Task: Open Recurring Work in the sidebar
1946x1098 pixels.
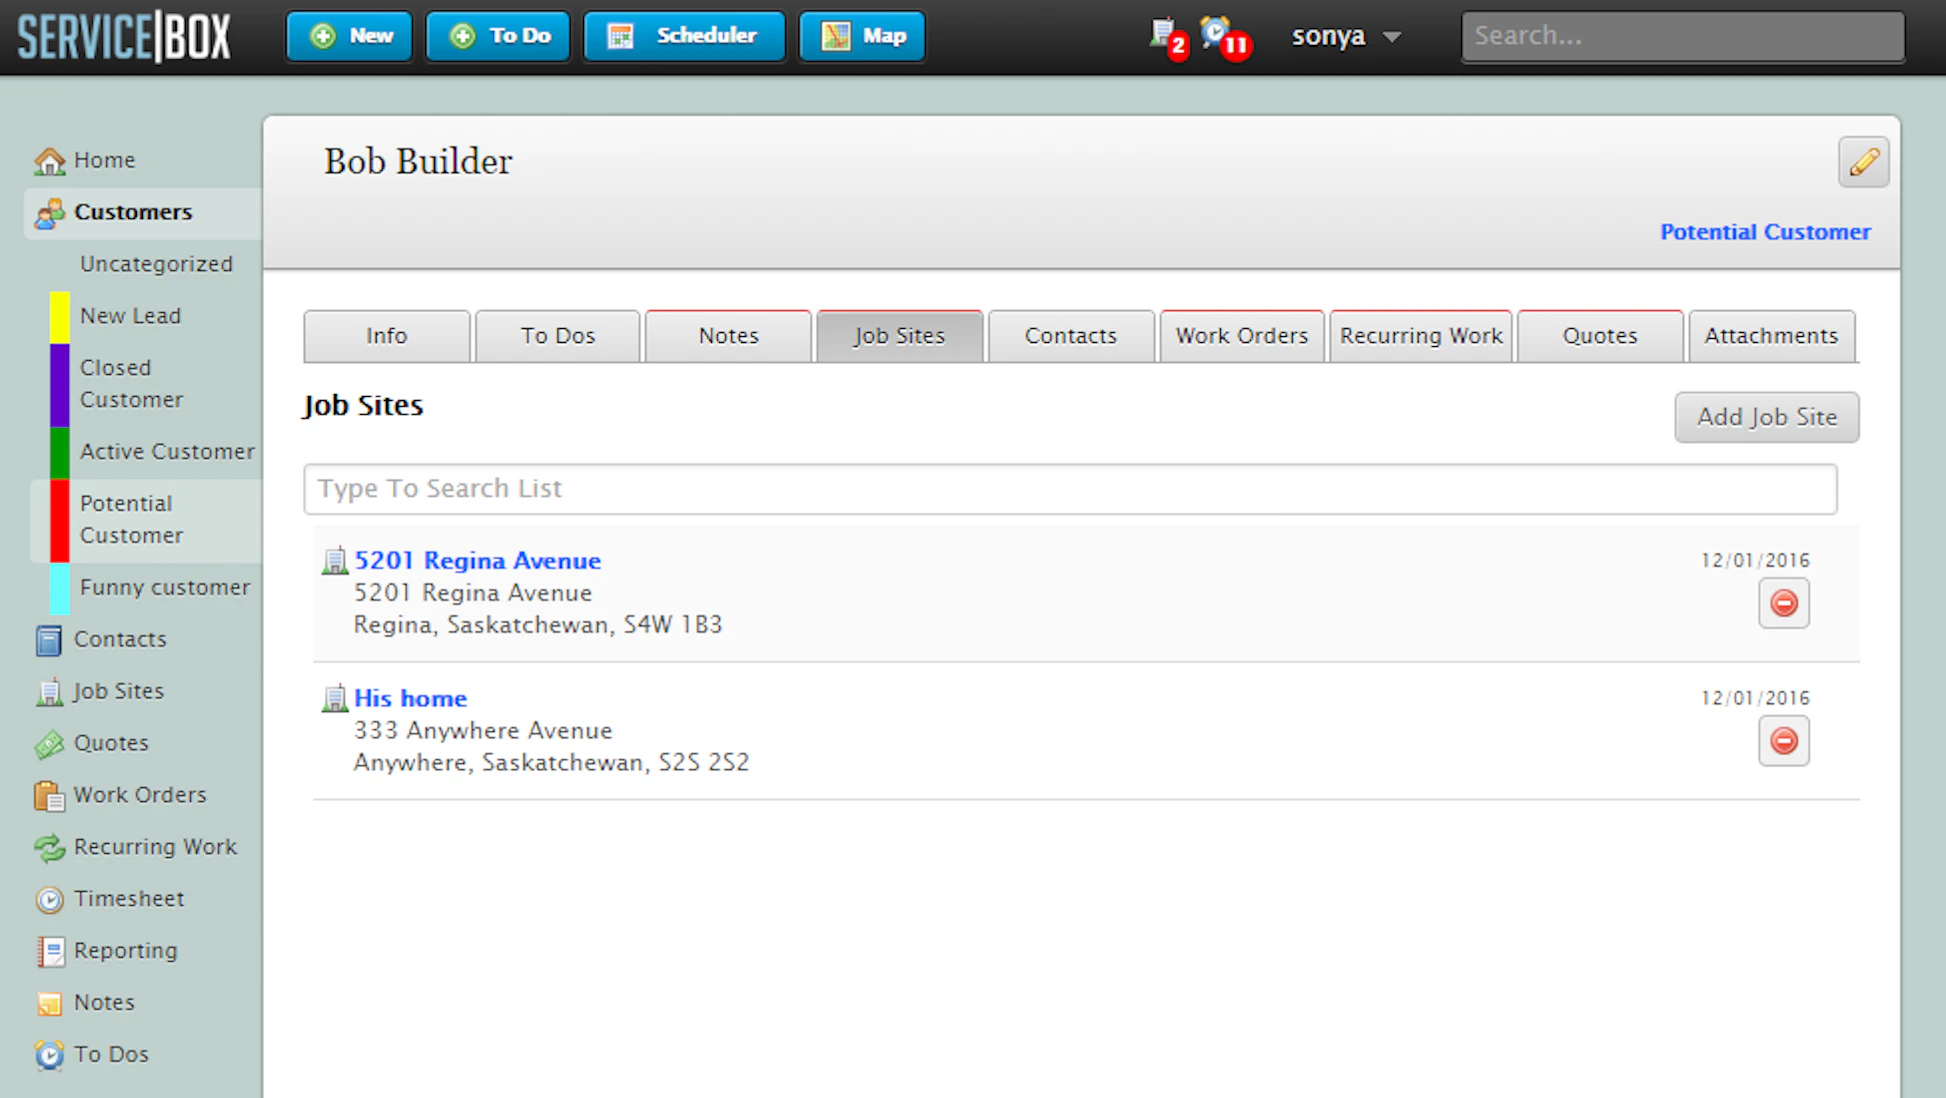Action: (x=136, y=847)
